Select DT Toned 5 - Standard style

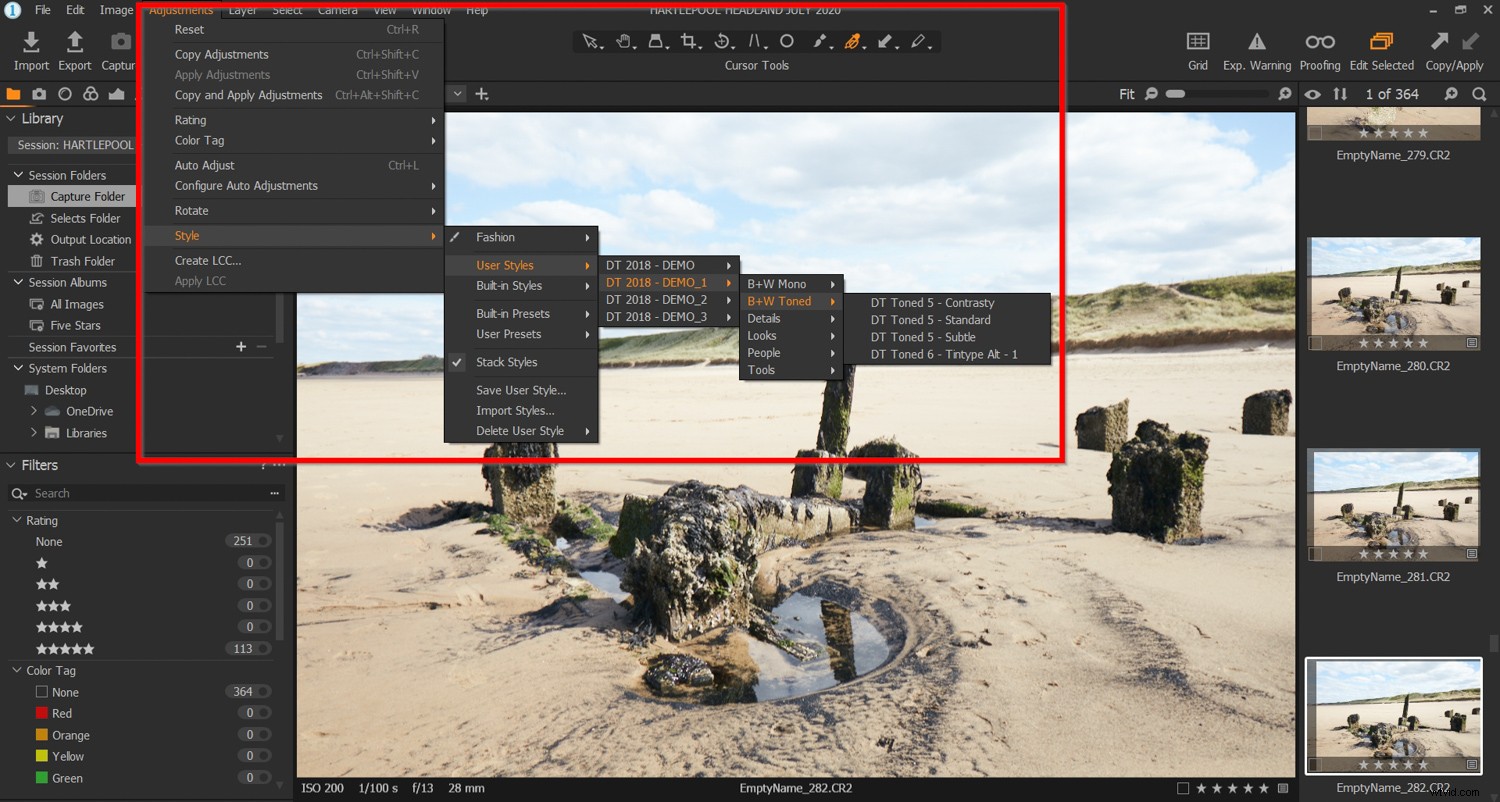click(x=931, y=320)
